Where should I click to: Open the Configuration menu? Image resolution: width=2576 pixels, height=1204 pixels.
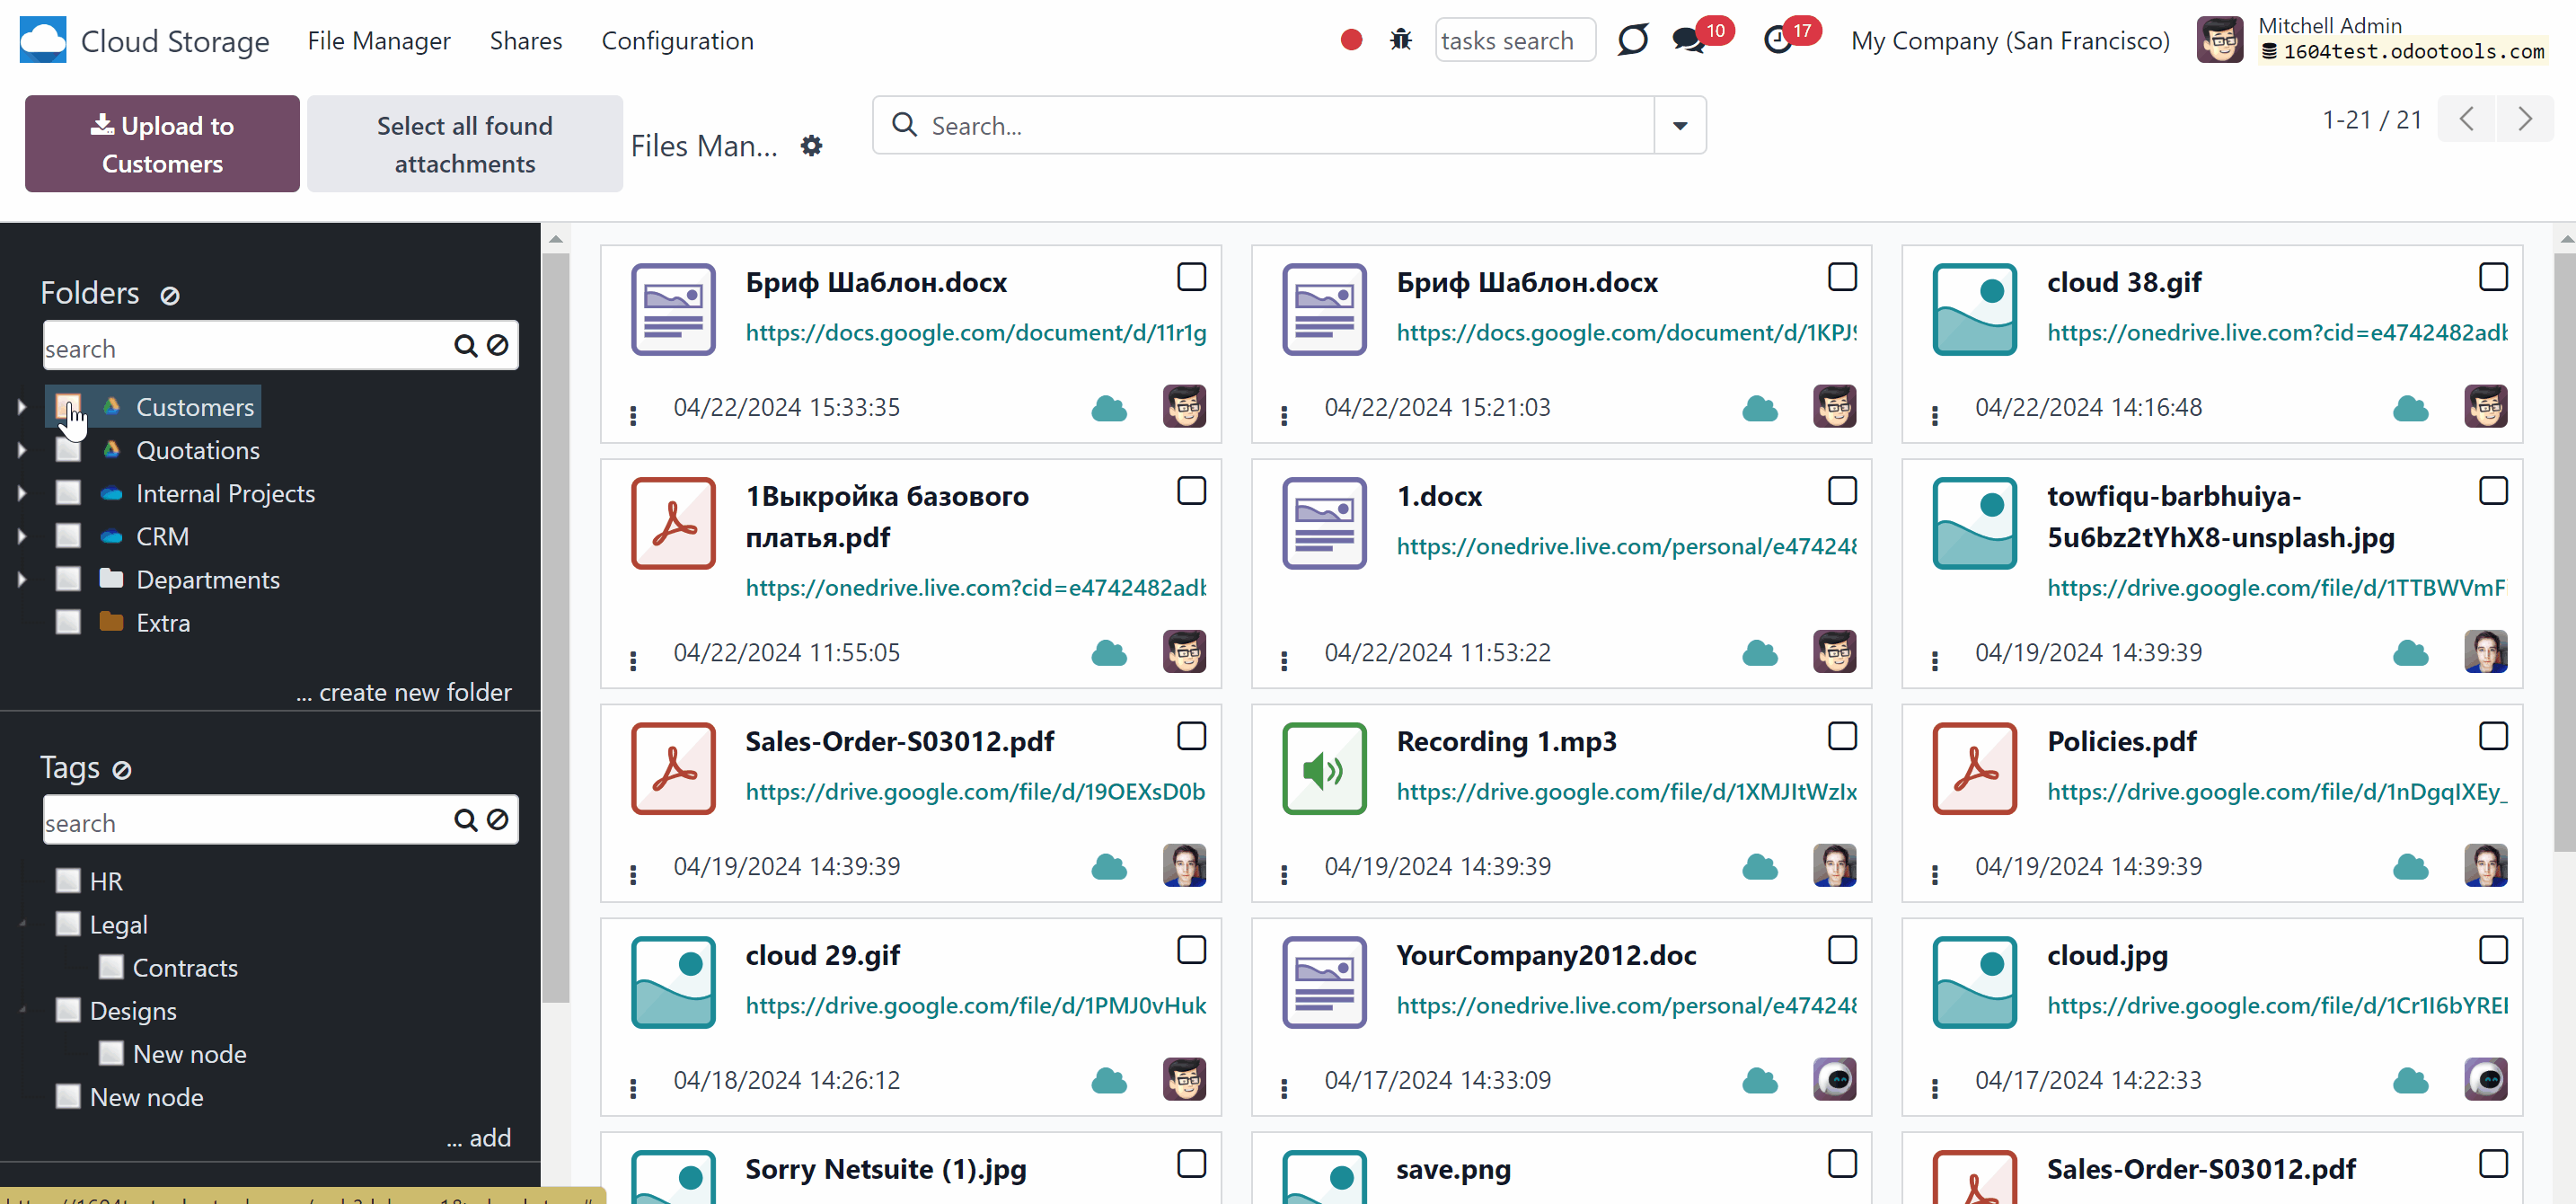coord(677,41)
